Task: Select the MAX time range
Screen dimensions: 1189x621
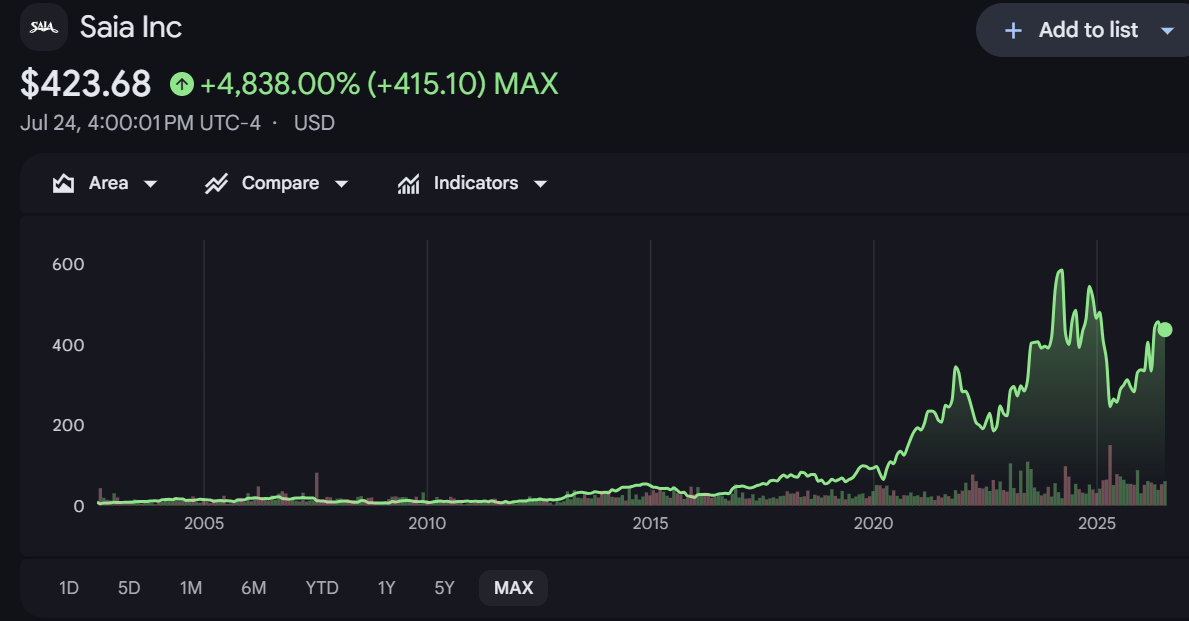Action: tap(513, 588)
